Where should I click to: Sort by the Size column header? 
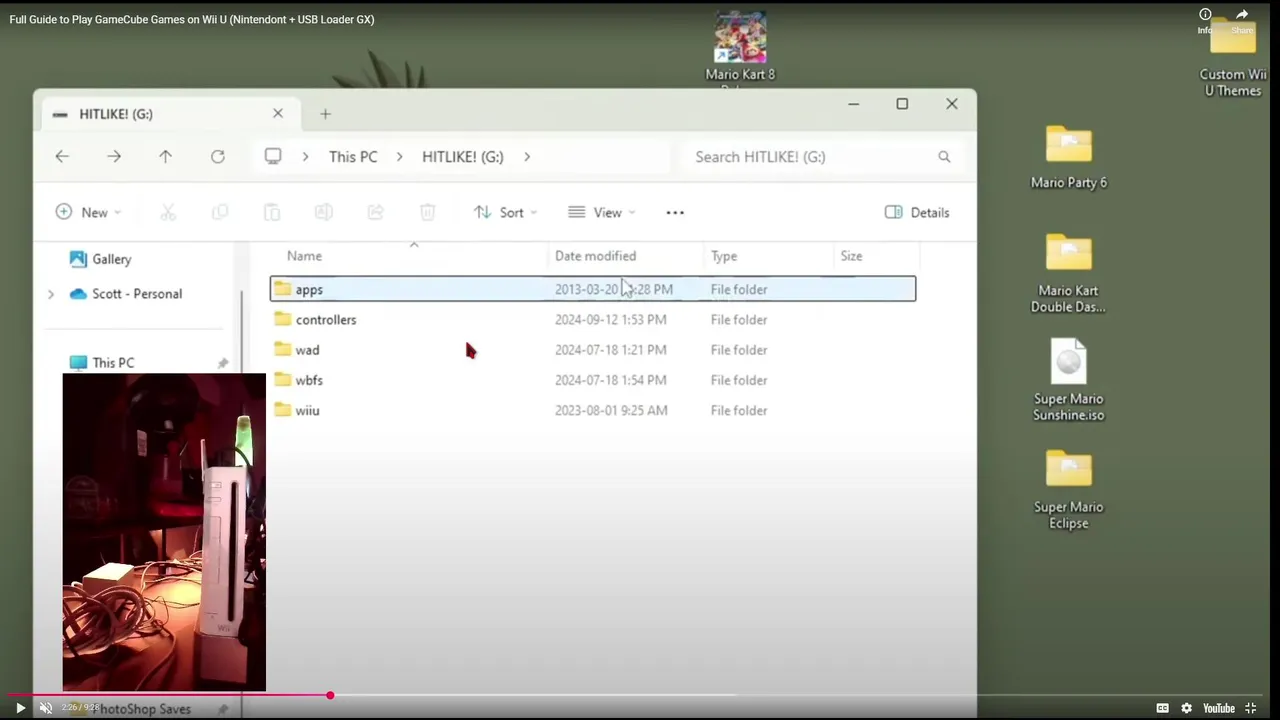875,256
